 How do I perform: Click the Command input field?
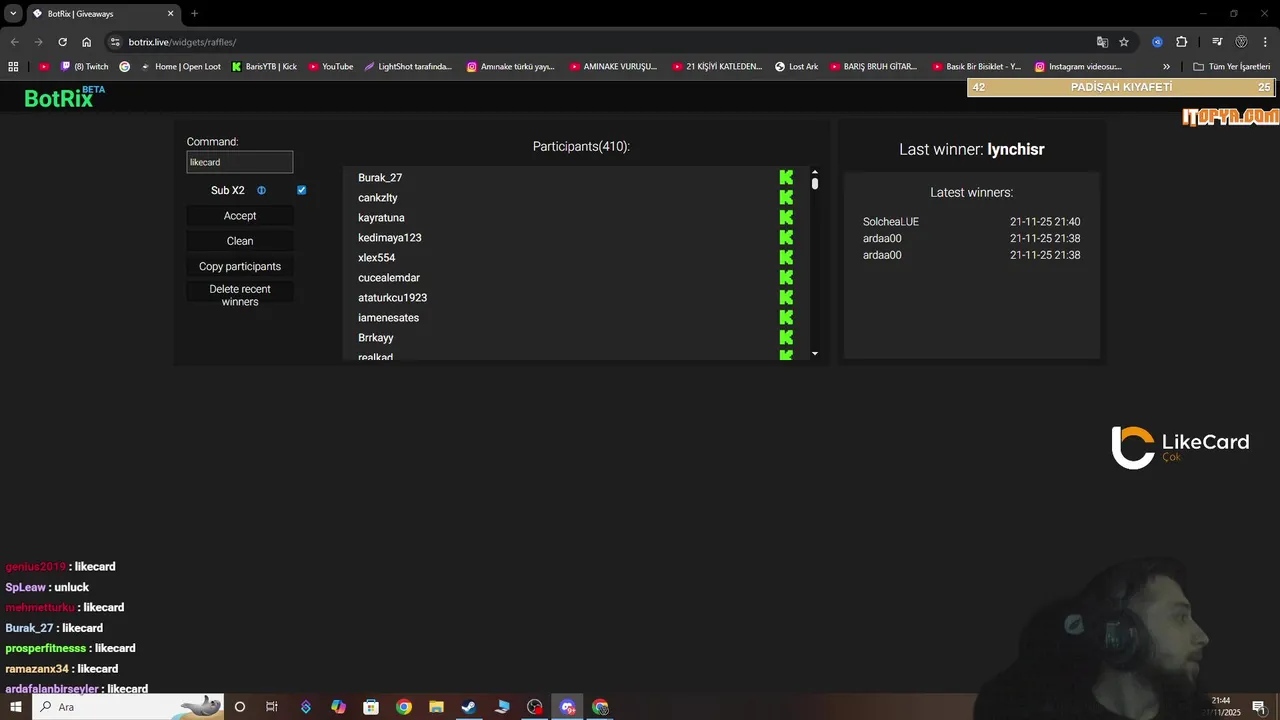(x=240, y=162)
